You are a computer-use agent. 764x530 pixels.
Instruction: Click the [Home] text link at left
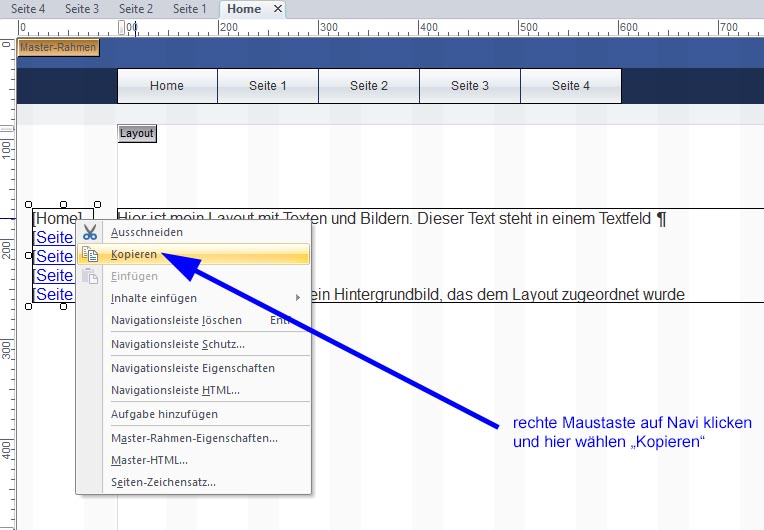tap(56, 218)
